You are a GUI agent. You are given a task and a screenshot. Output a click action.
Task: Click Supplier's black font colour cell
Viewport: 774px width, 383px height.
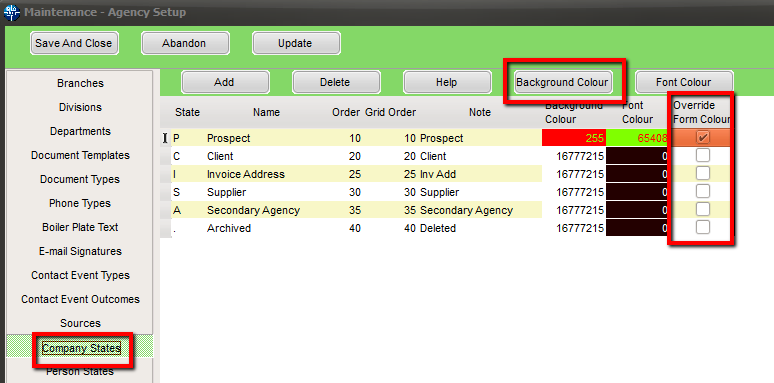tap(637, 192)
